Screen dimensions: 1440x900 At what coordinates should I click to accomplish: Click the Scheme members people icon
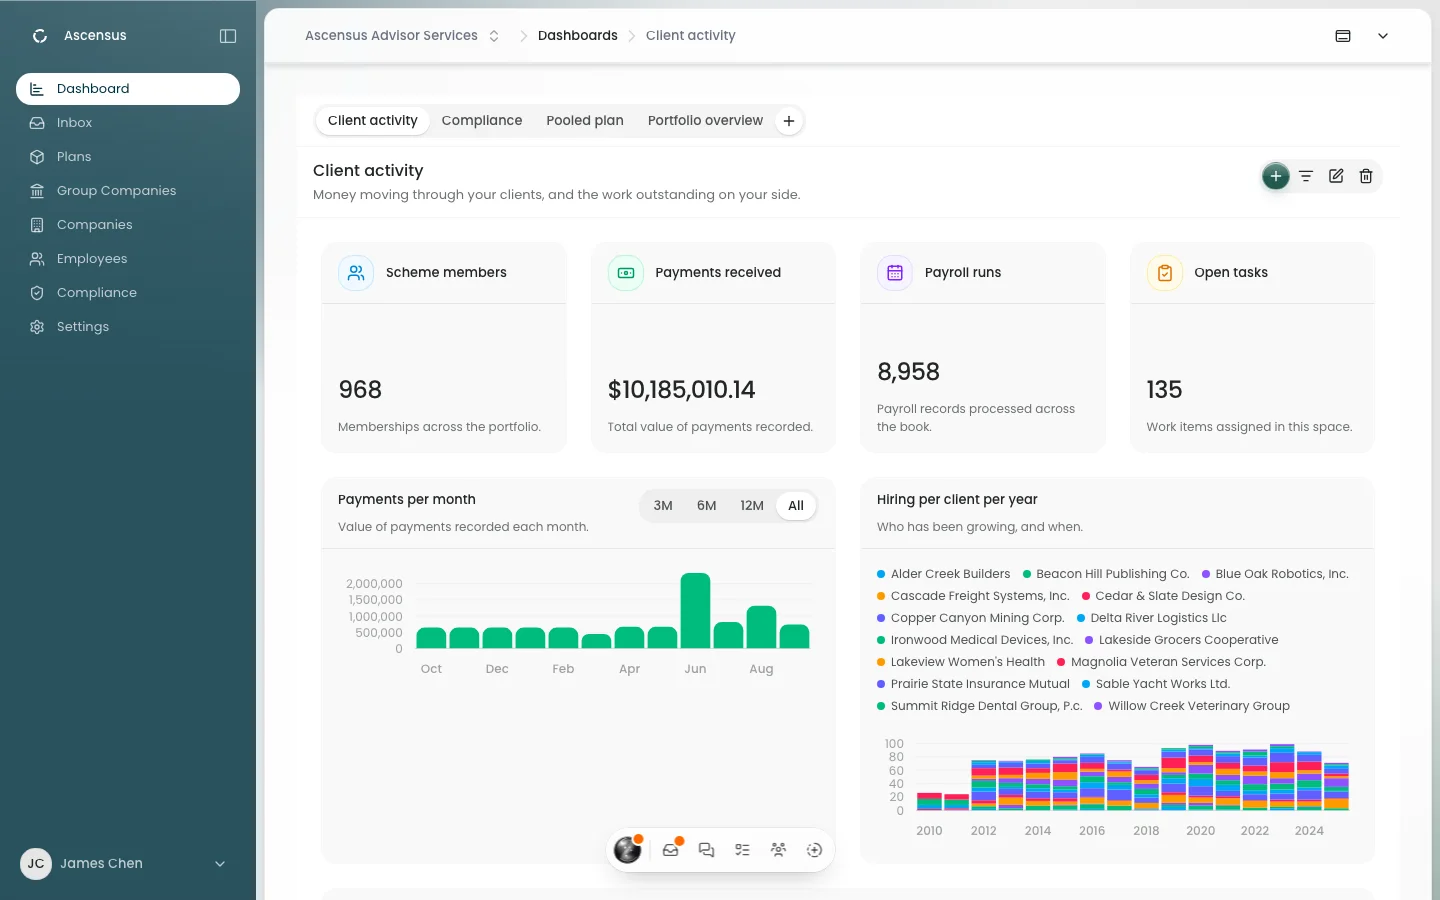pos(356,273)
